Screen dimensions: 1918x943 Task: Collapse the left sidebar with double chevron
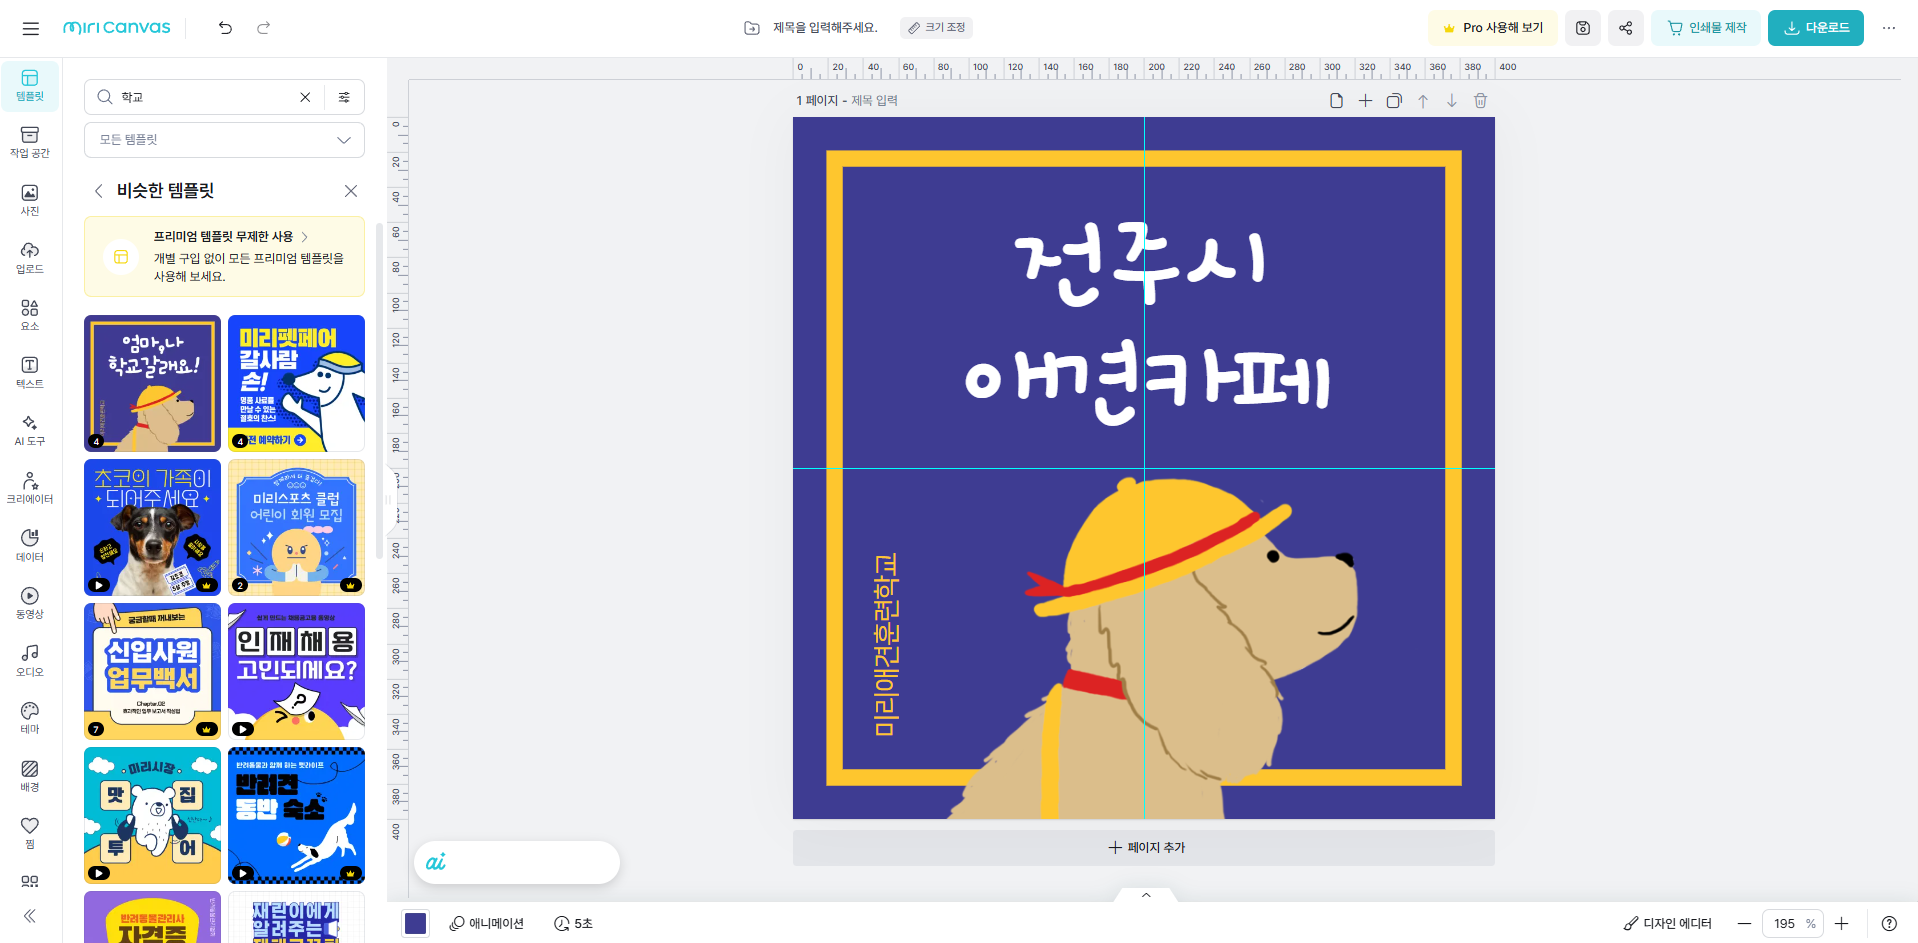click(30, 916)
